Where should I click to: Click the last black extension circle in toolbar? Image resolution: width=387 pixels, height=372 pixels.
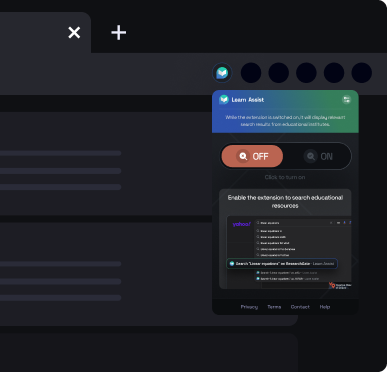(362, 73)
